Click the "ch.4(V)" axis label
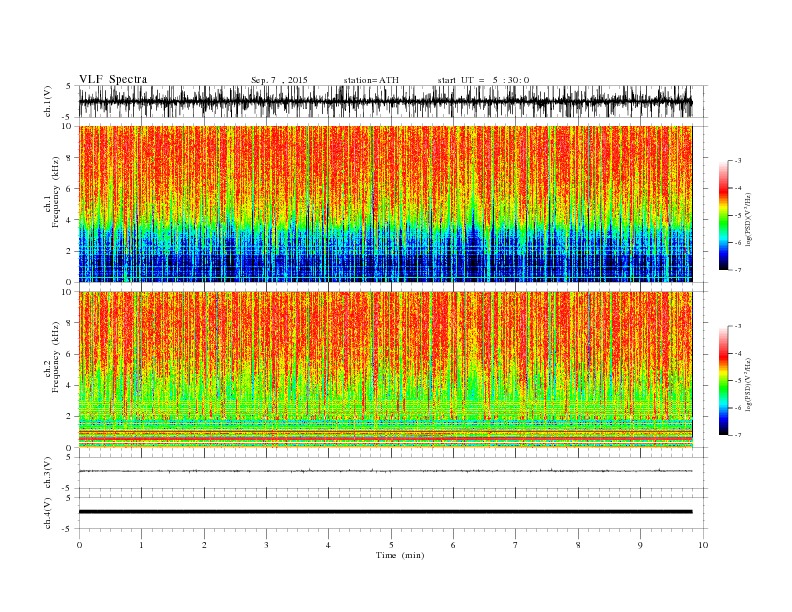The width and height of the screenshot is (792, 612). (x=48, y=513)
